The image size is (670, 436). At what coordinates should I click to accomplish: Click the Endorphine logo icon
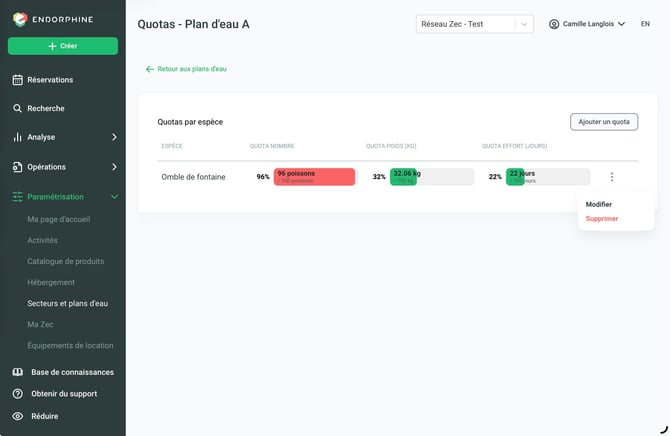[x=20, y=19]
